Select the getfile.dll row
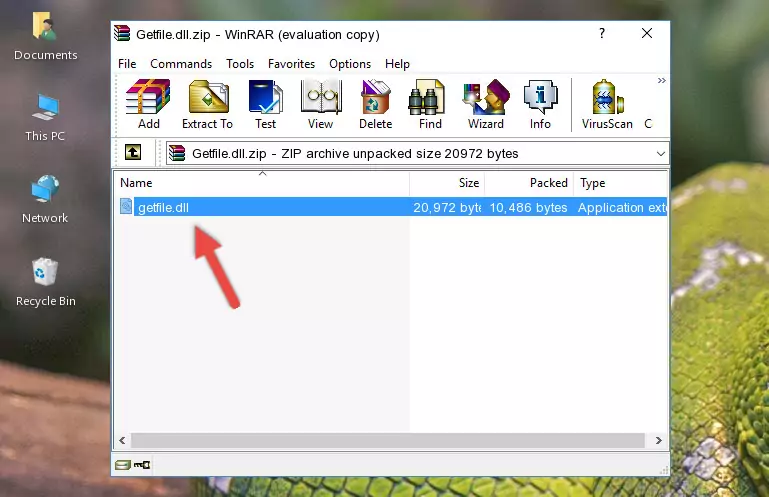Viewport: 769px width, 497px height. 391,207
